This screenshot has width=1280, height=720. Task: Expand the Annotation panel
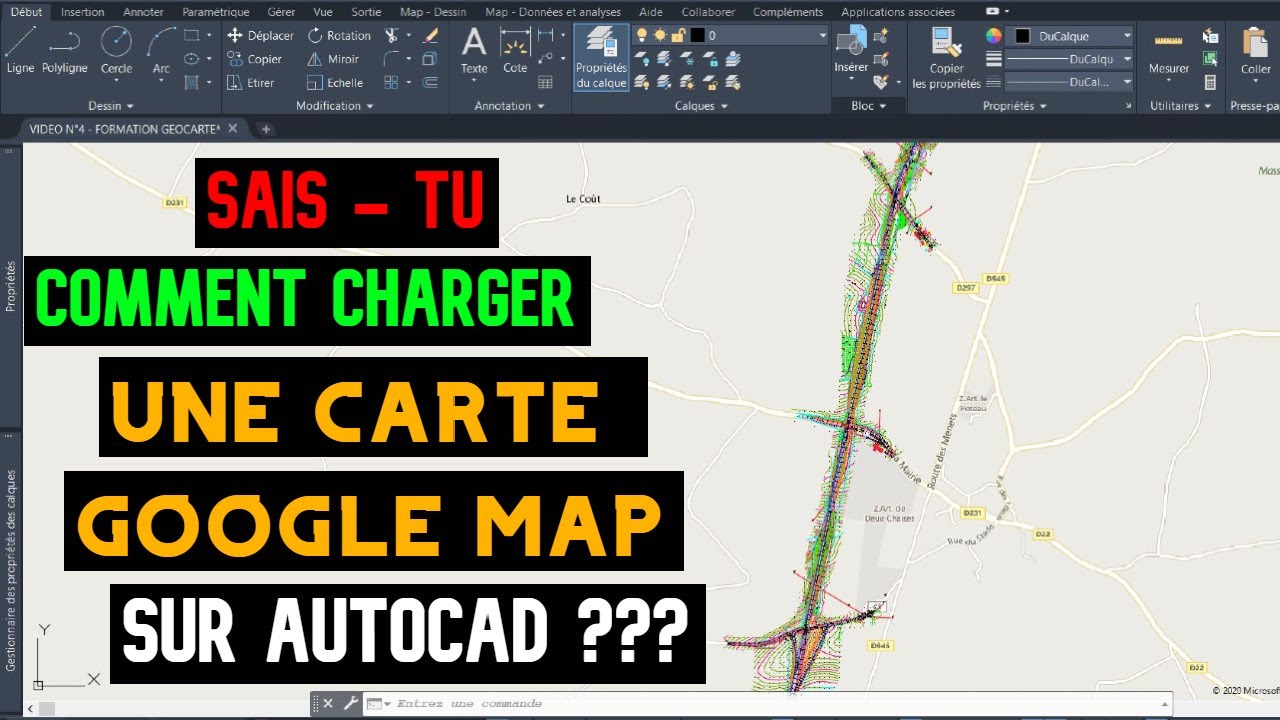[x=508, y=106]
